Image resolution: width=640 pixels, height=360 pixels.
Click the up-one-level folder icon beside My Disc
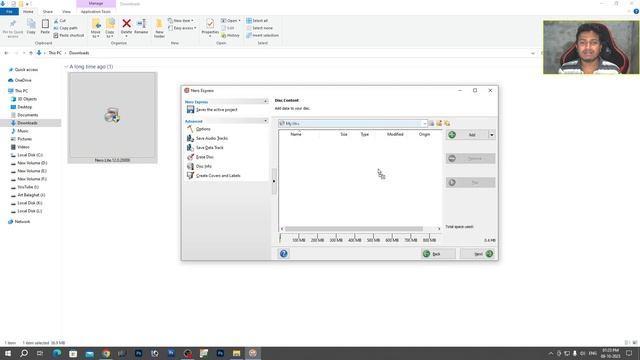tap(431, 123)
